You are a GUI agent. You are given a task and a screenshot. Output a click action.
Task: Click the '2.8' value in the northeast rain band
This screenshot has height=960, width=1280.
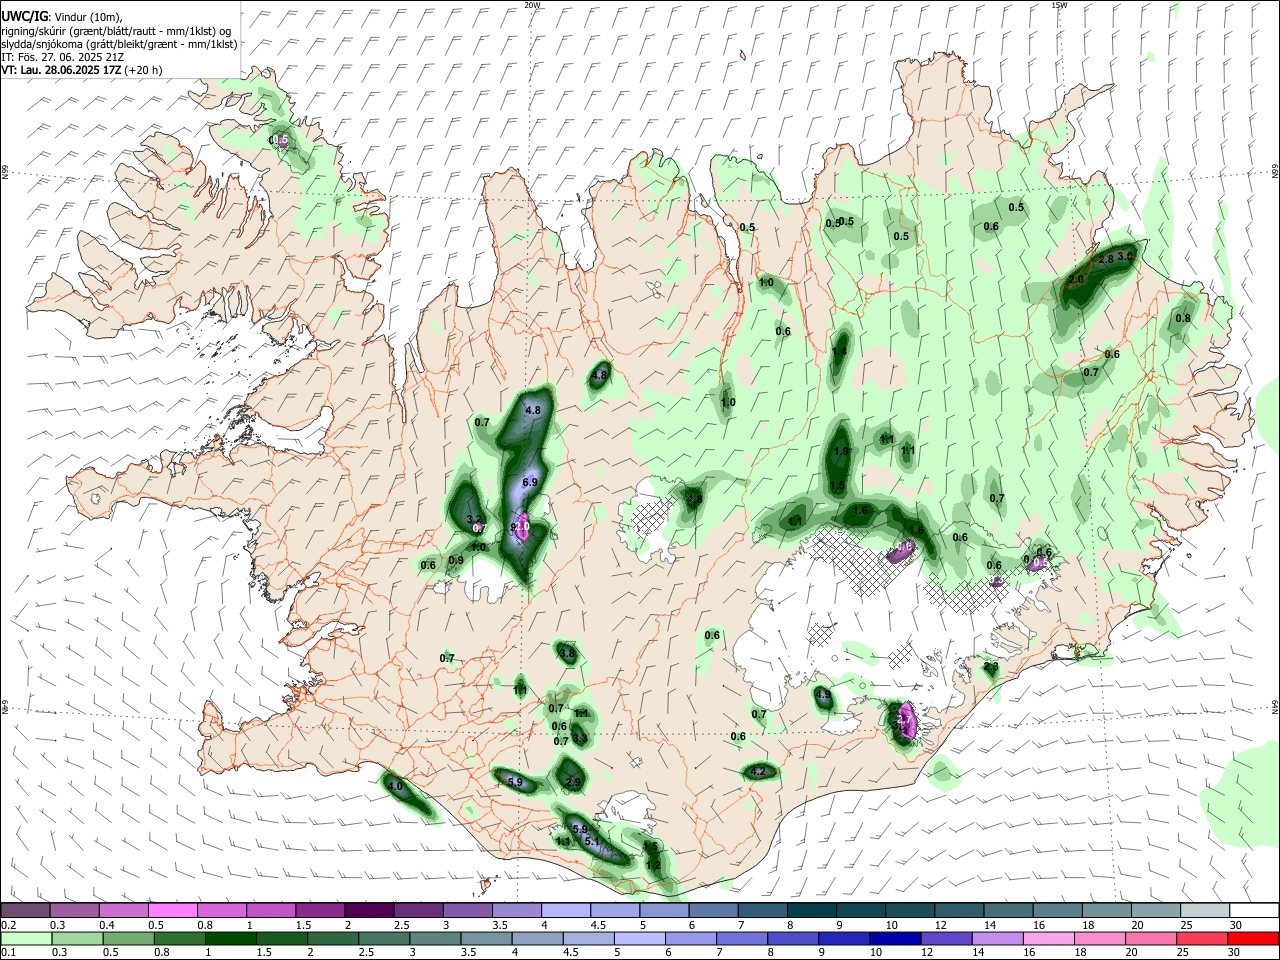tap(1106, 259)
